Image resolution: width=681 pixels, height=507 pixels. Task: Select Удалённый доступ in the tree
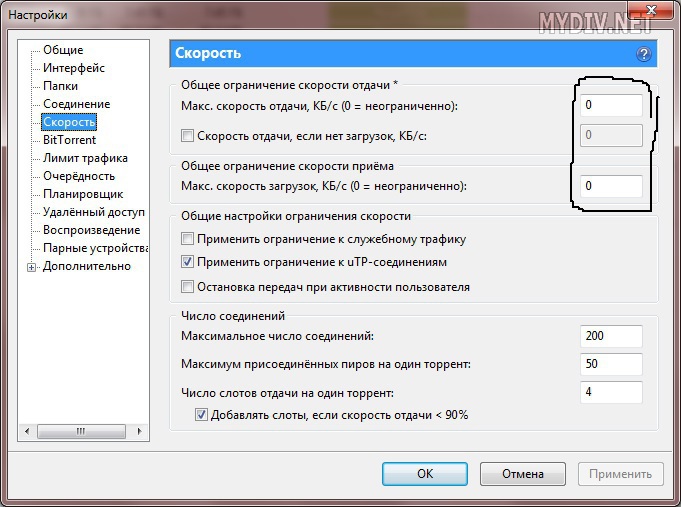[94, 212]
